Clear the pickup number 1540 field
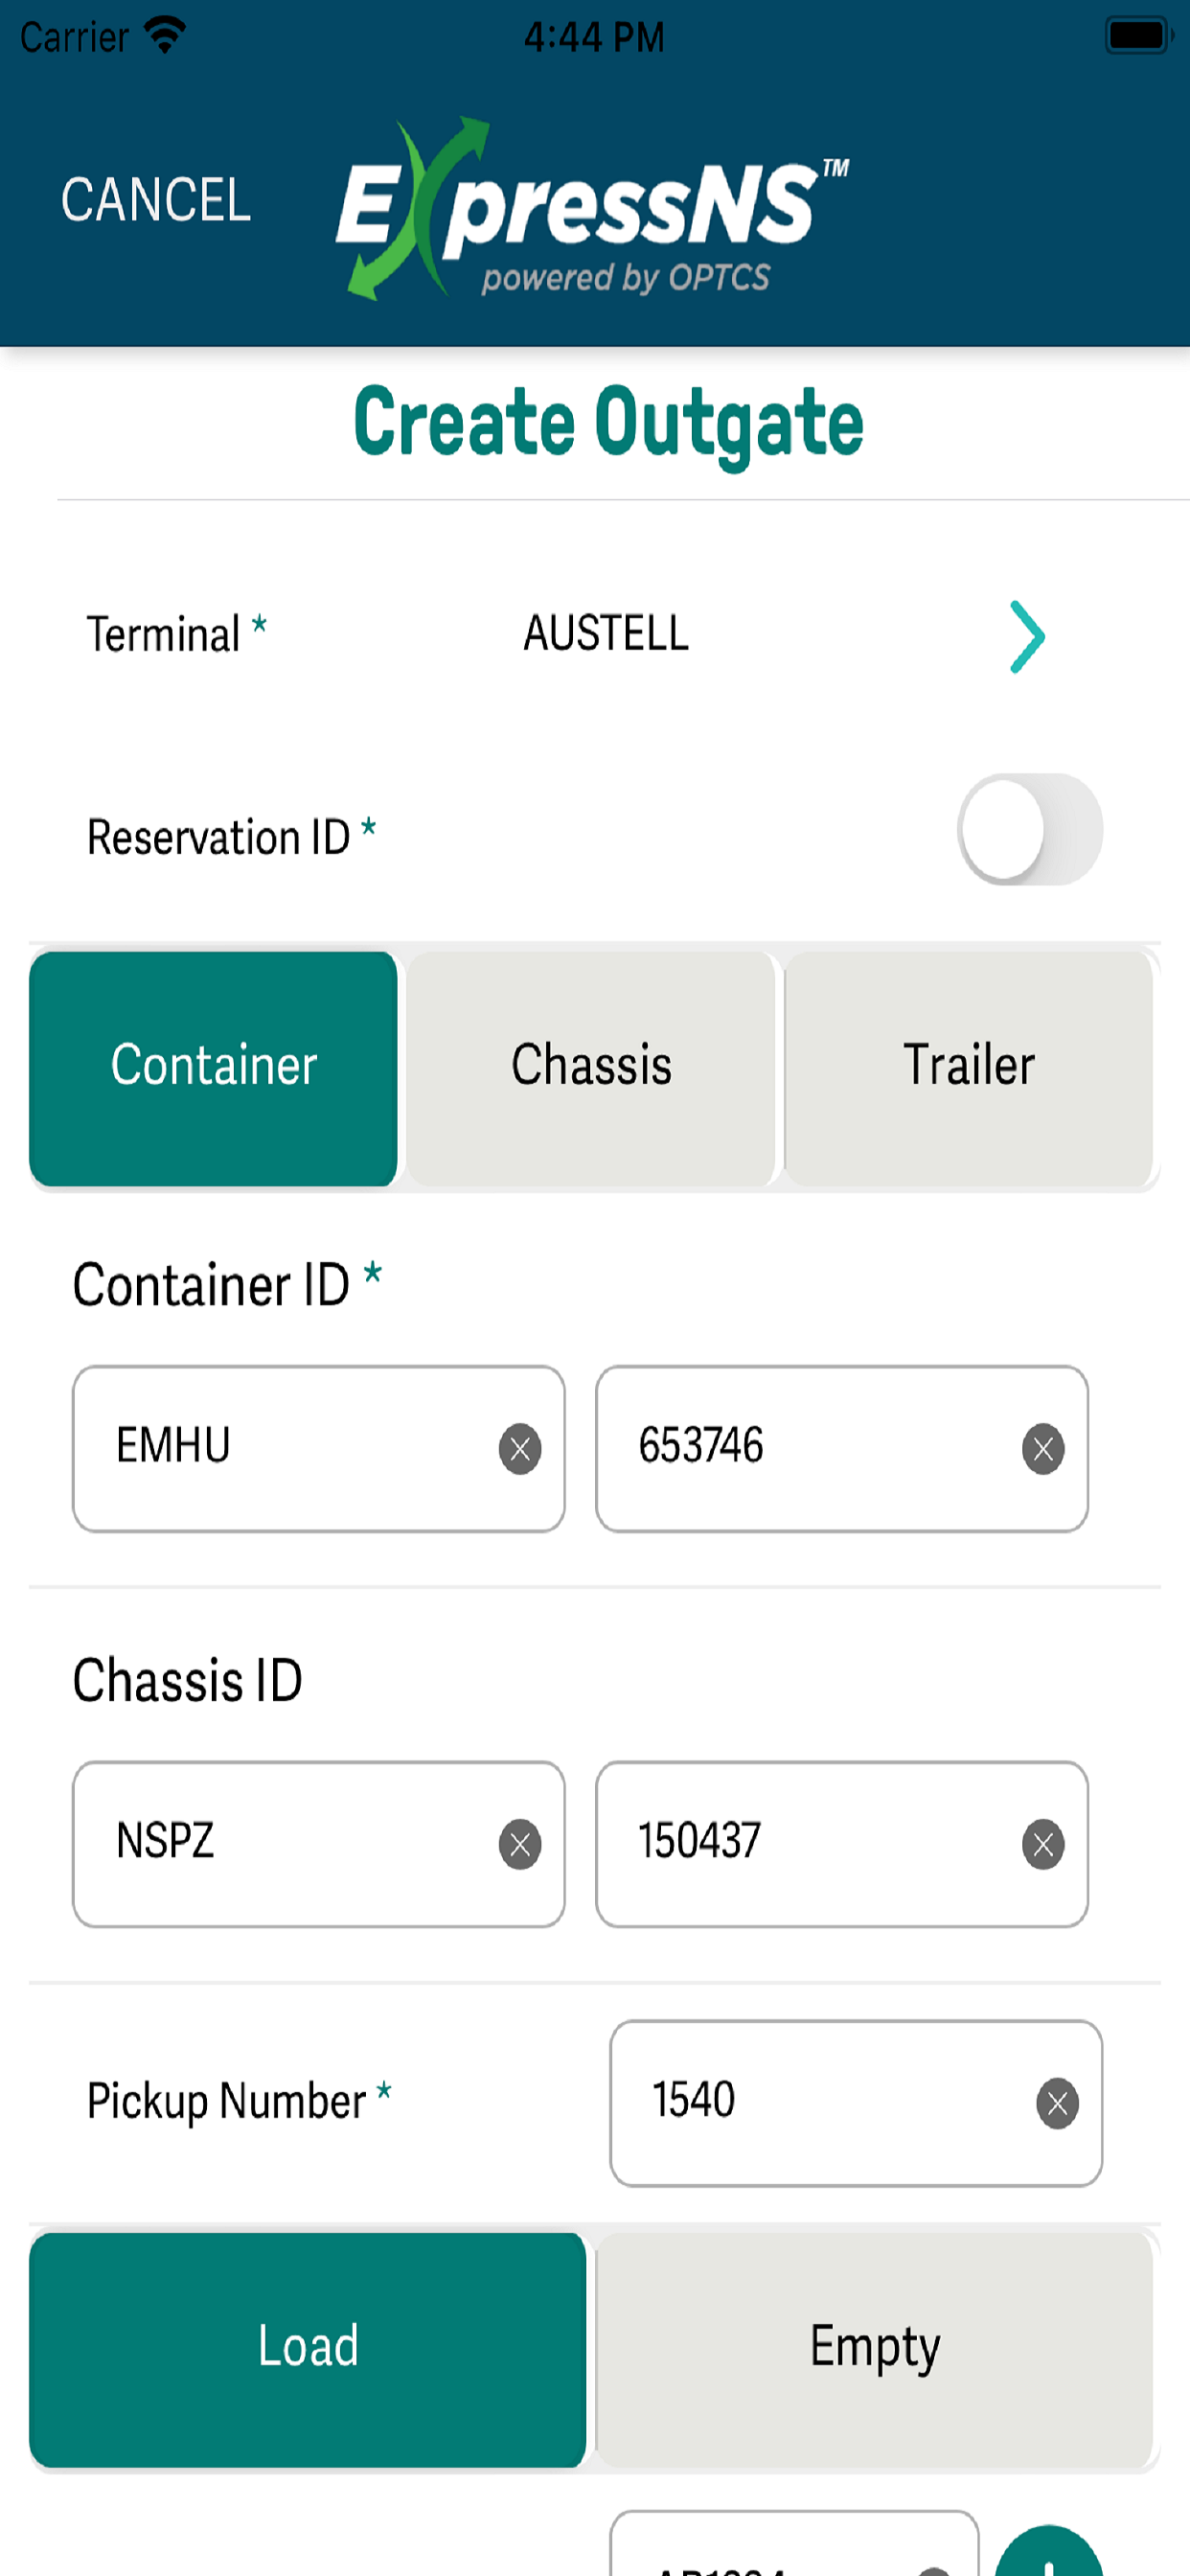Image resolution: width=1190 pixels, height=2576 pixels. pyautogui.click(x=1057, y=2103)
